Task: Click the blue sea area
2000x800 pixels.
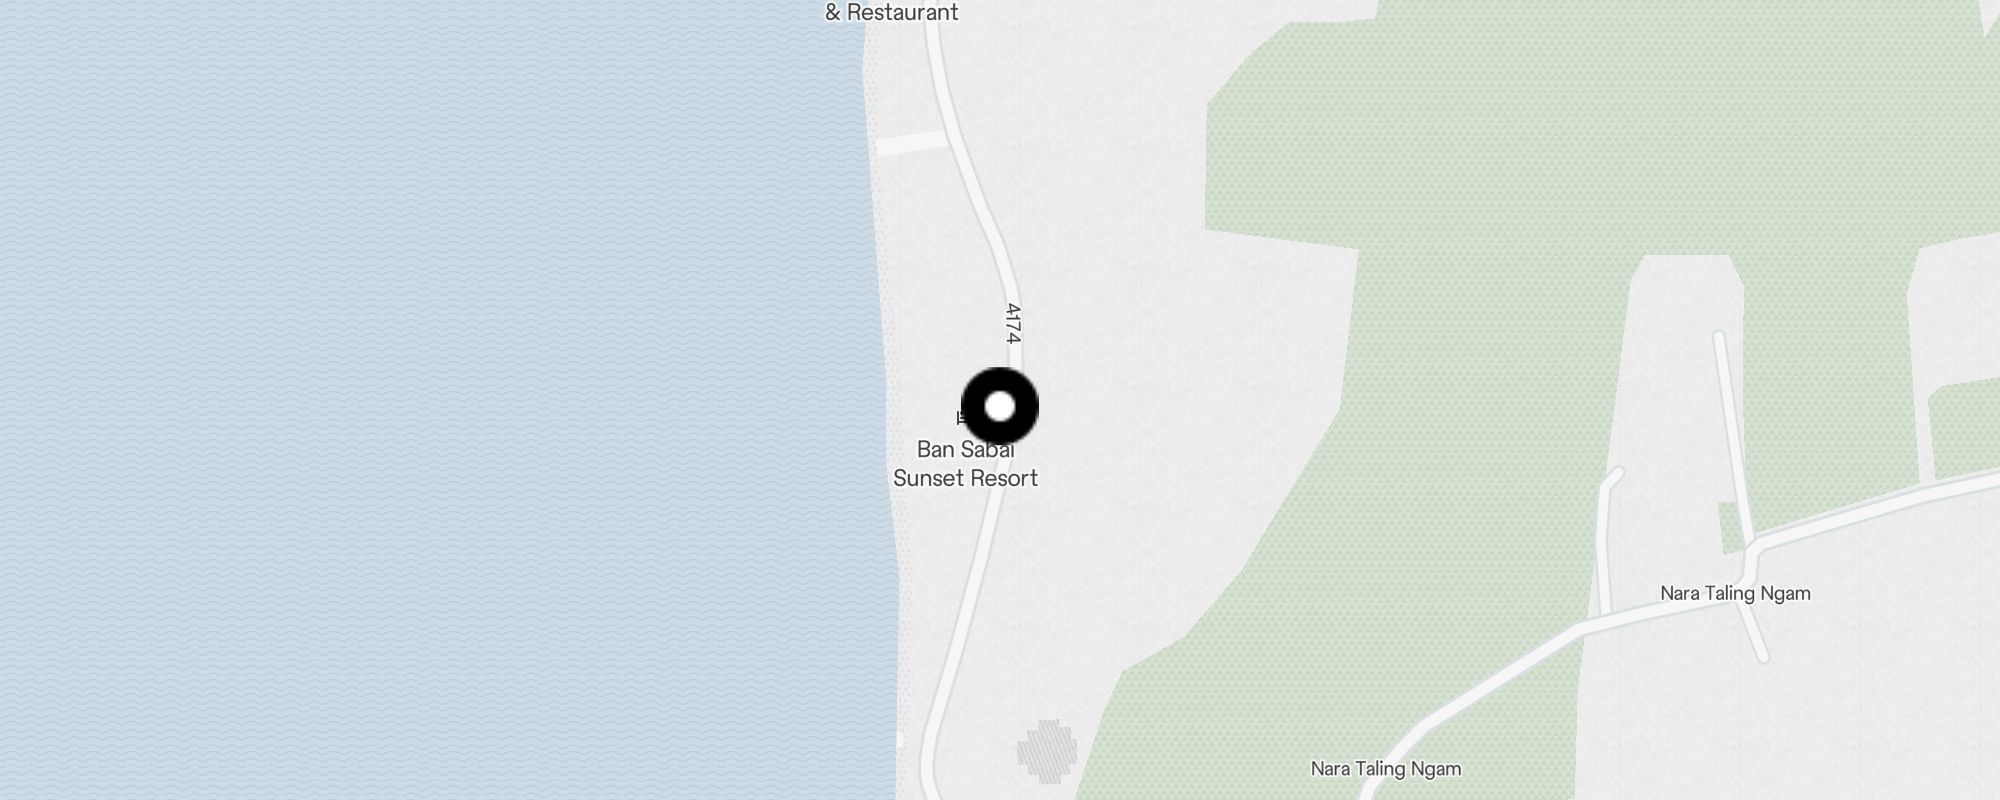Action: tap(430, 400)
